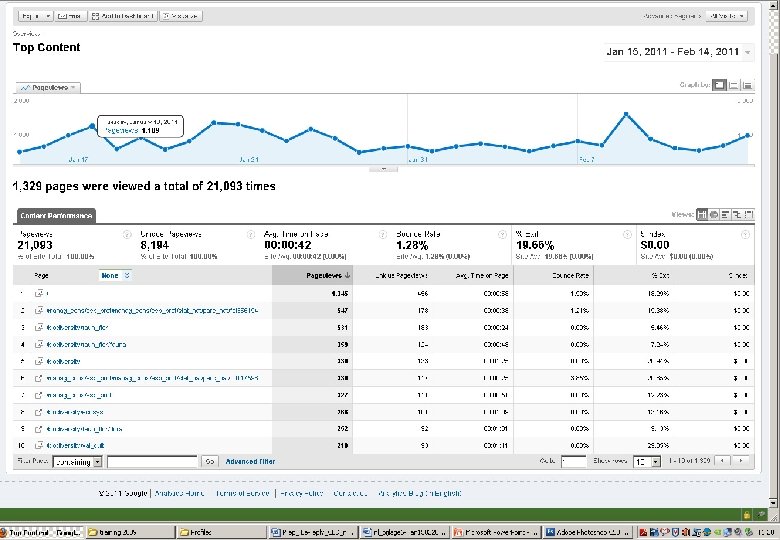Open the Pageviews graph metric dropdown

click(x=48, y=88)
